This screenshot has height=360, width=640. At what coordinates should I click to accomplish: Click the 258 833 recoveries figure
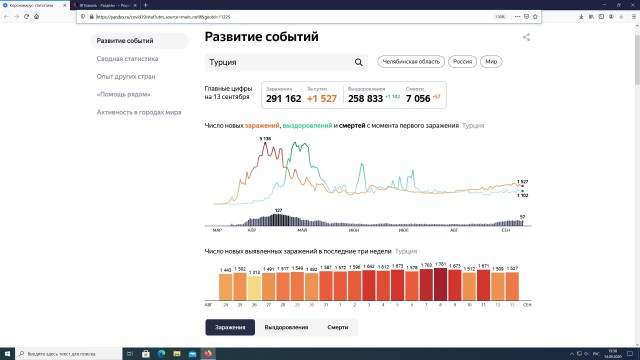coord(365,99)
